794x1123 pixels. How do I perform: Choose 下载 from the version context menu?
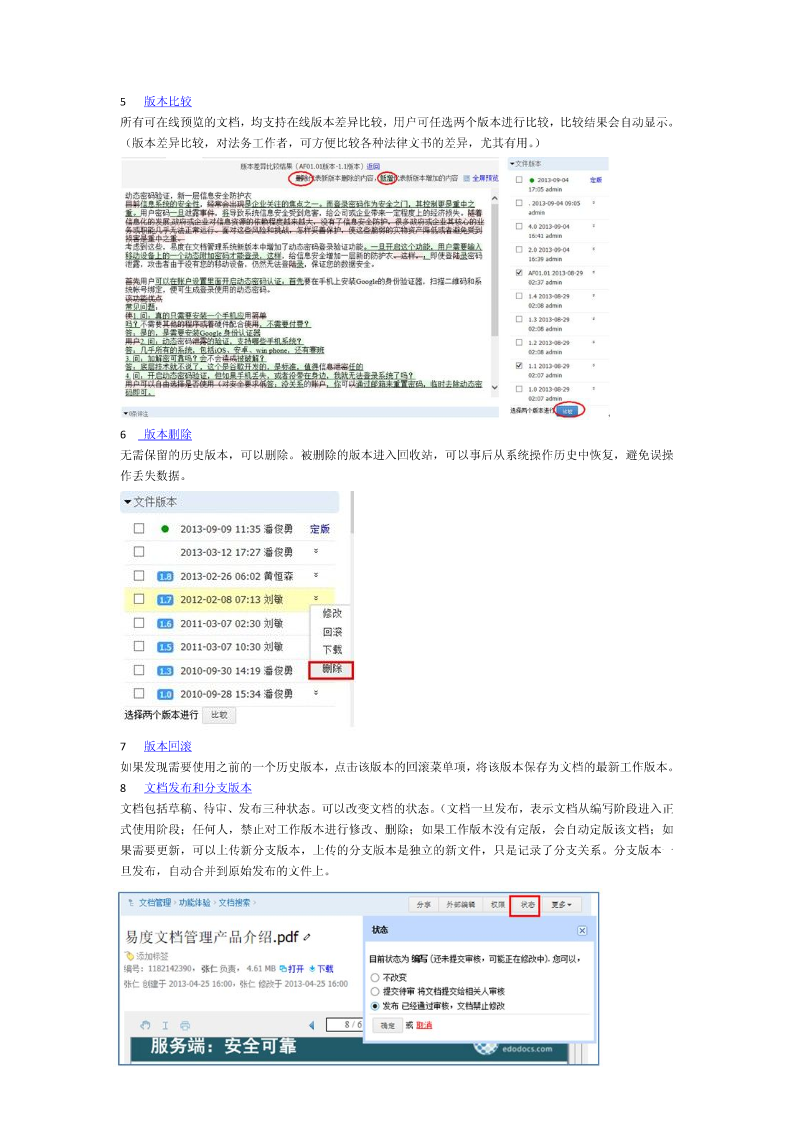tap(332, 650)
